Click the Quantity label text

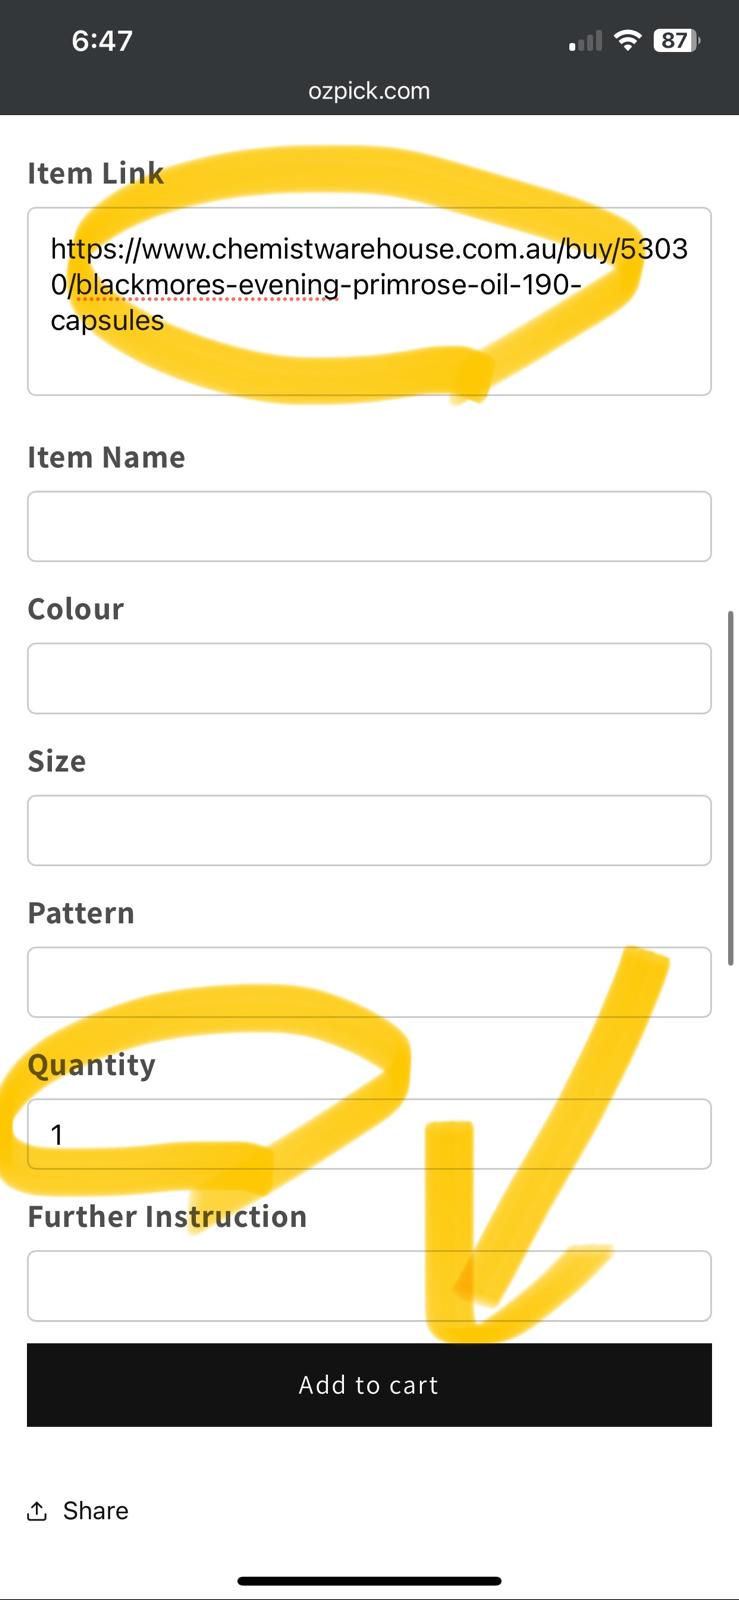coord(91,1065)
